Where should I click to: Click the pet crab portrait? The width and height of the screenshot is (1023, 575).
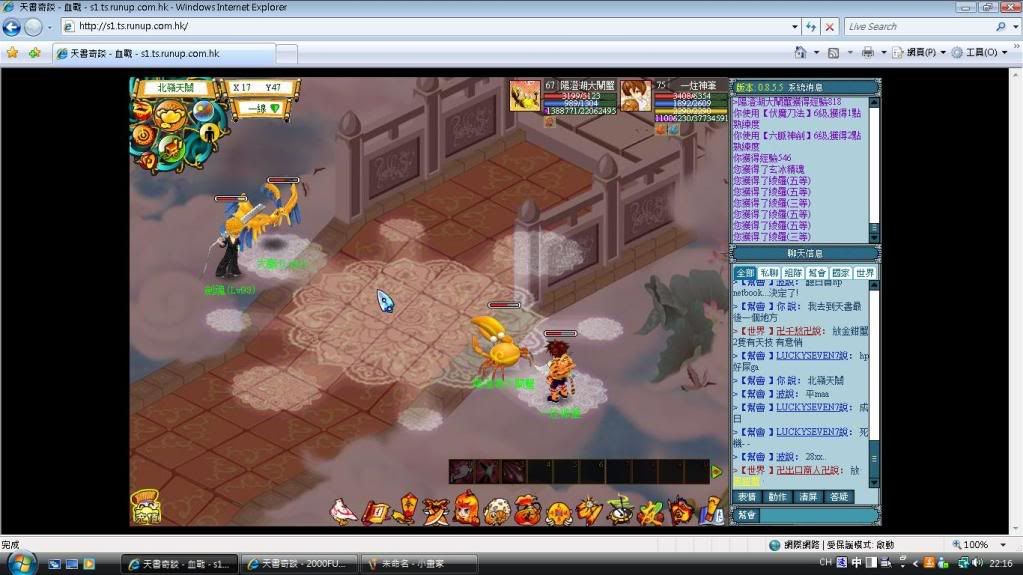(x=525, y=96)
